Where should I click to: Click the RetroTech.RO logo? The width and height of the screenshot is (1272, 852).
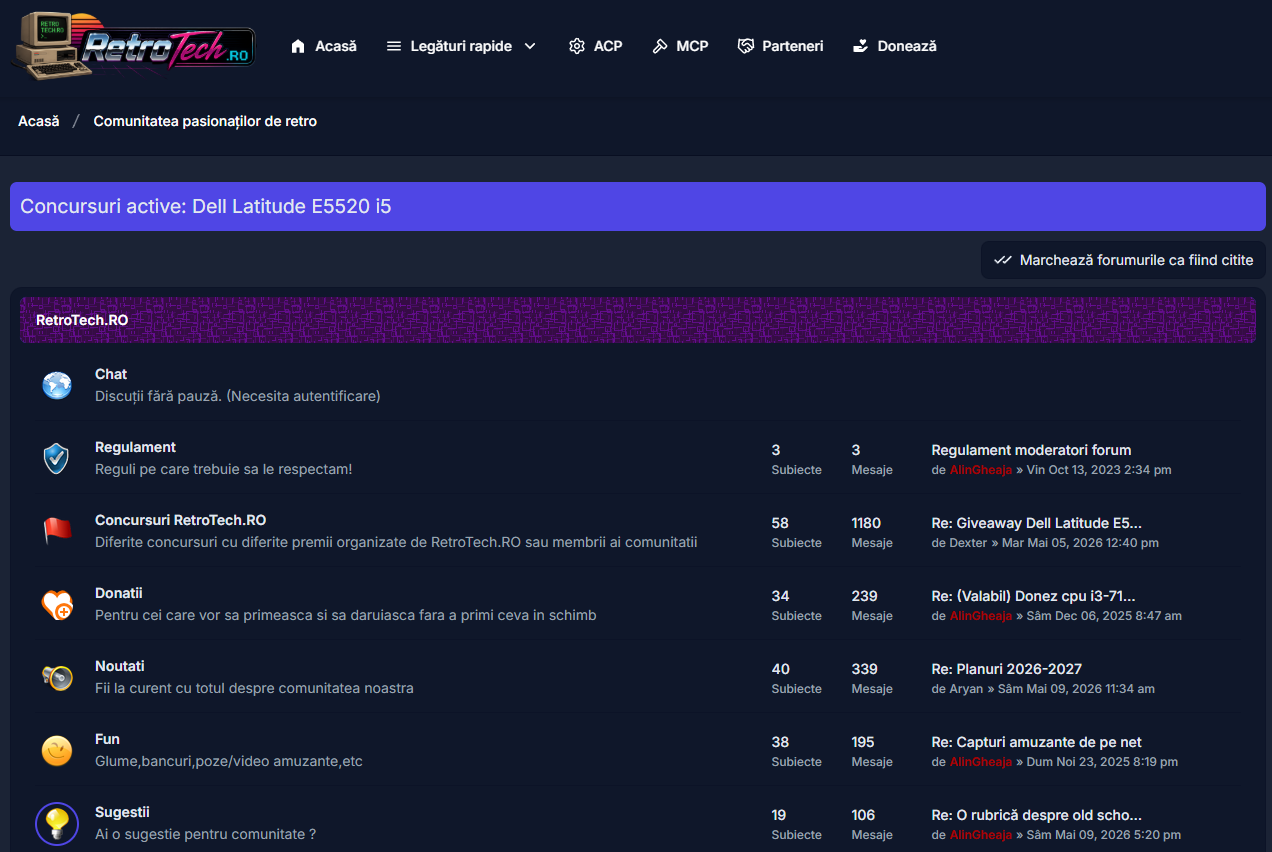tap(133, 46)
